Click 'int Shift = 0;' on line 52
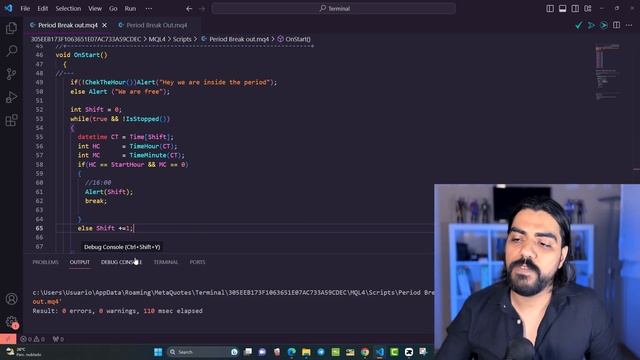Screen dimensions: 640x360 (96, 109)
